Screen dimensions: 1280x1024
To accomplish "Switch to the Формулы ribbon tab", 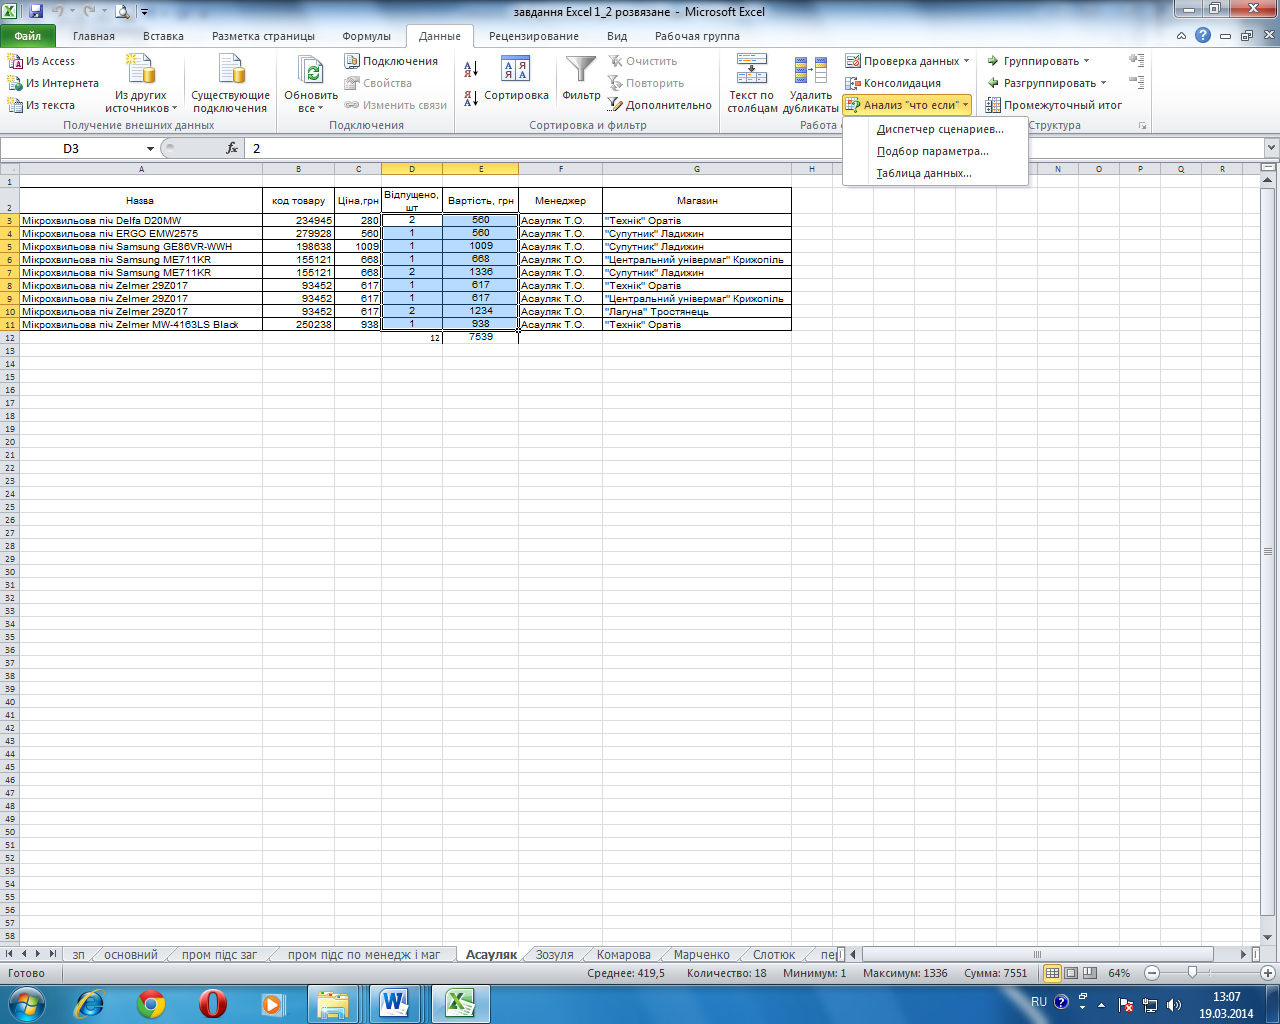I will click(366, 36).
